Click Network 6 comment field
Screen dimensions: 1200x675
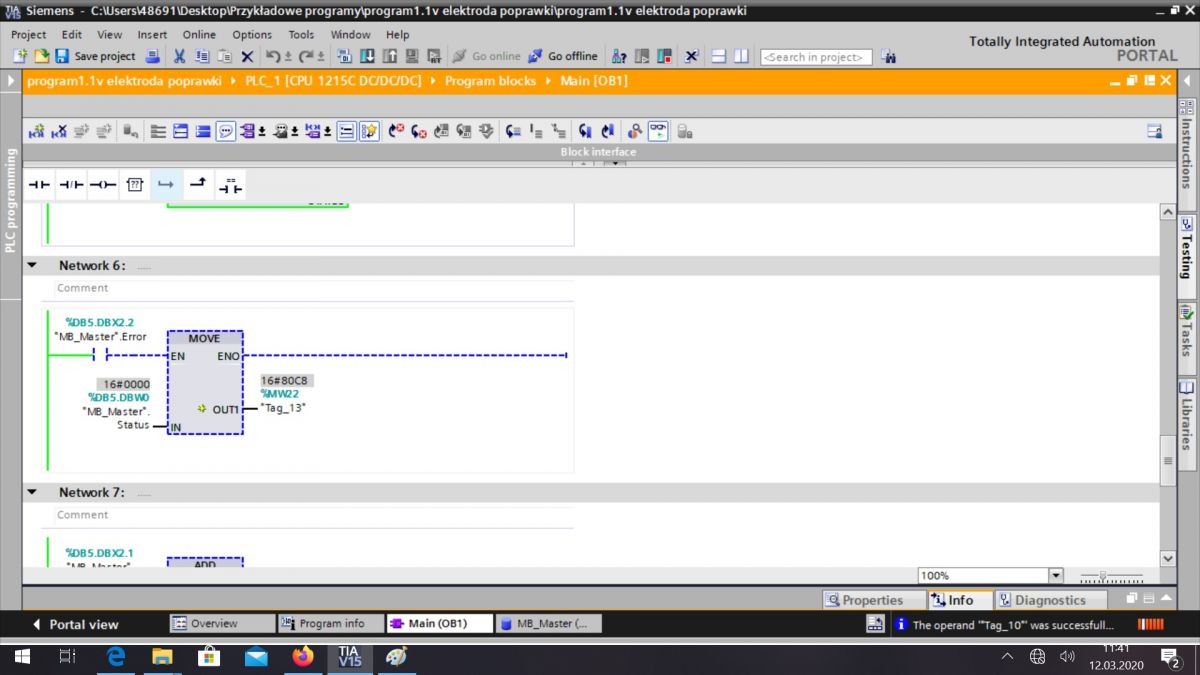pyautogui.click(x=314, y=288)
